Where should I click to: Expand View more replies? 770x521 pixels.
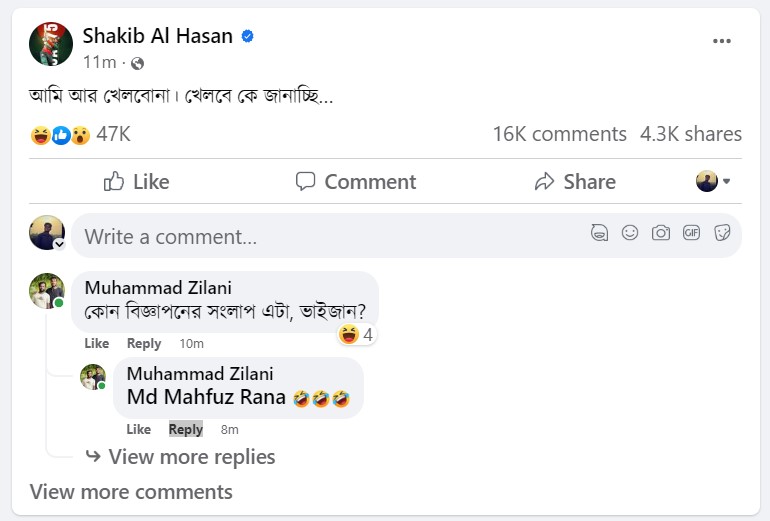[x=191, y=457]
